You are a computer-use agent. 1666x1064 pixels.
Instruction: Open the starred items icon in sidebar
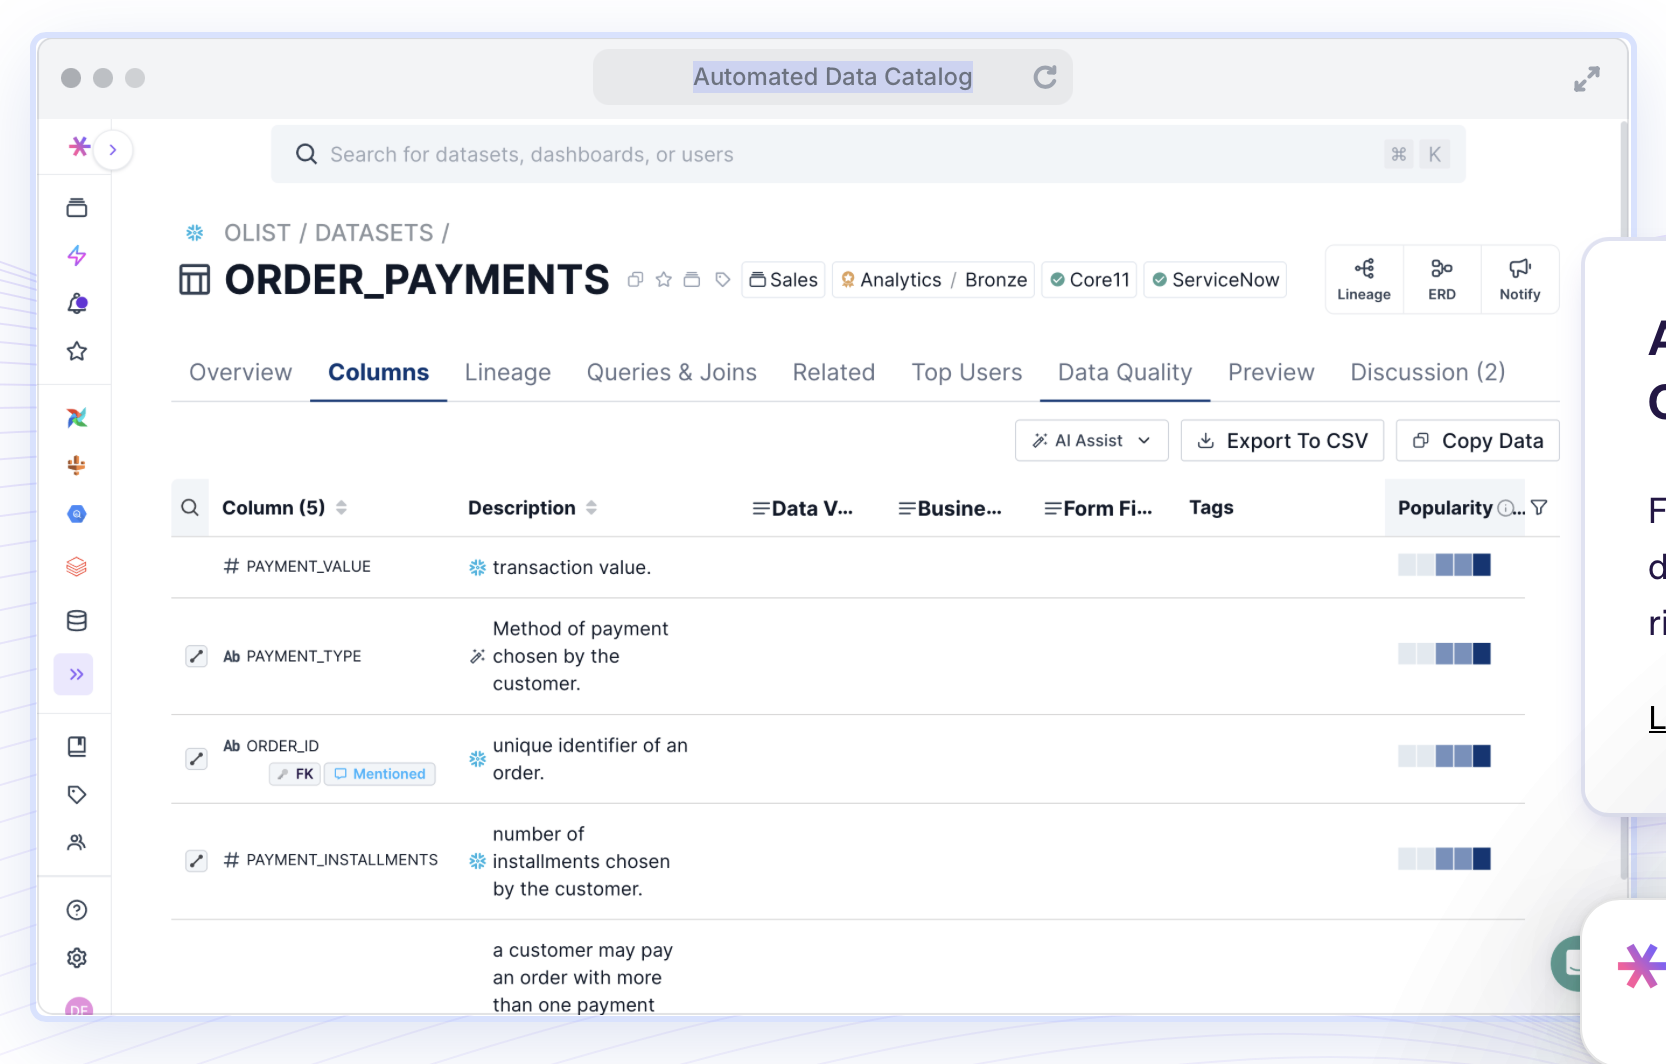pyautogui.click(x=77, y=351)
